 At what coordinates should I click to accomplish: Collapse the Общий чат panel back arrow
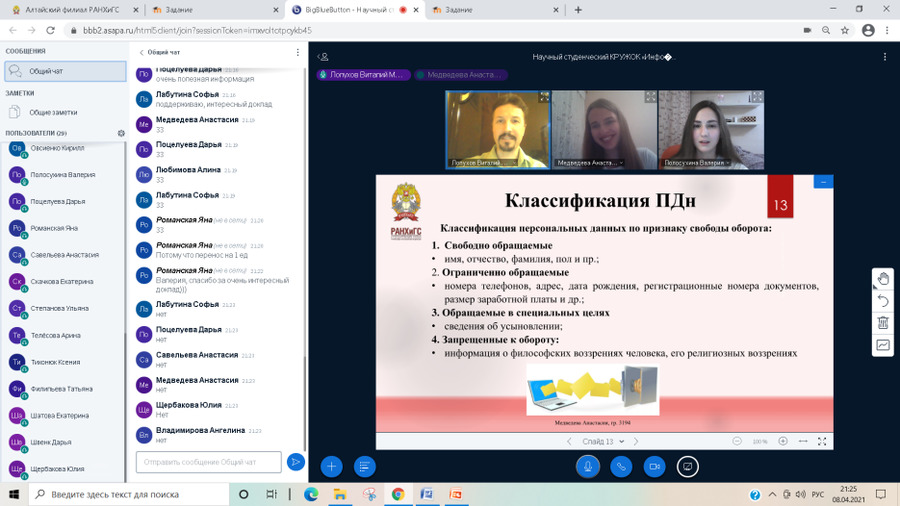pos(142,52)
